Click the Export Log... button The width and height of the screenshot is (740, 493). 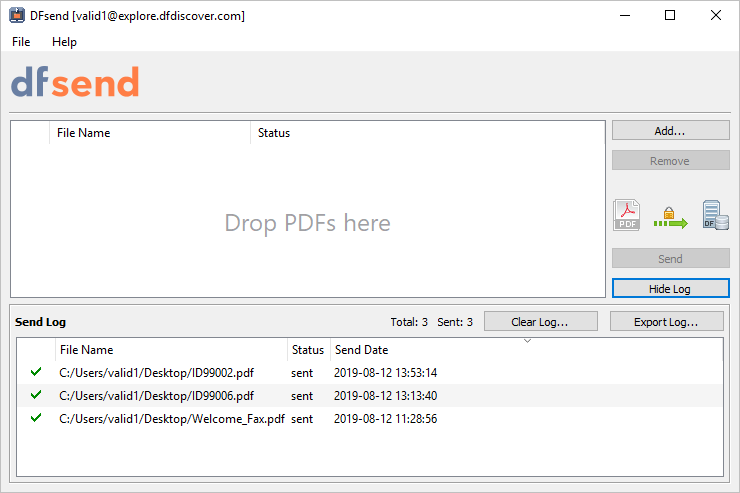[666, 322]
